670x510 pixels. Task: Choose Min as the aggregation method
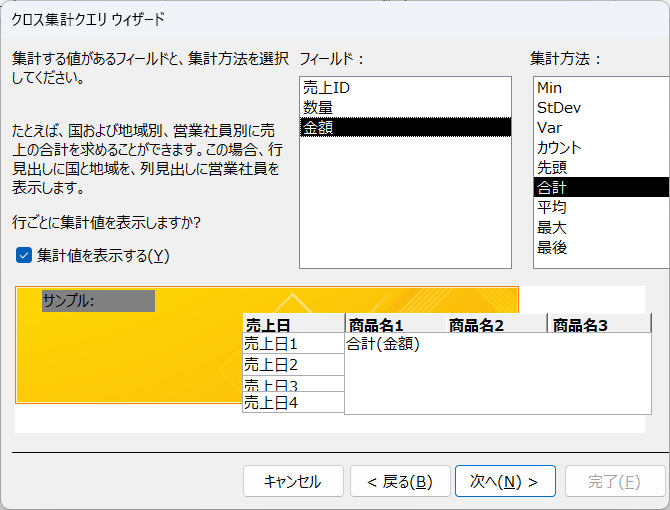[x=601, y=88]
